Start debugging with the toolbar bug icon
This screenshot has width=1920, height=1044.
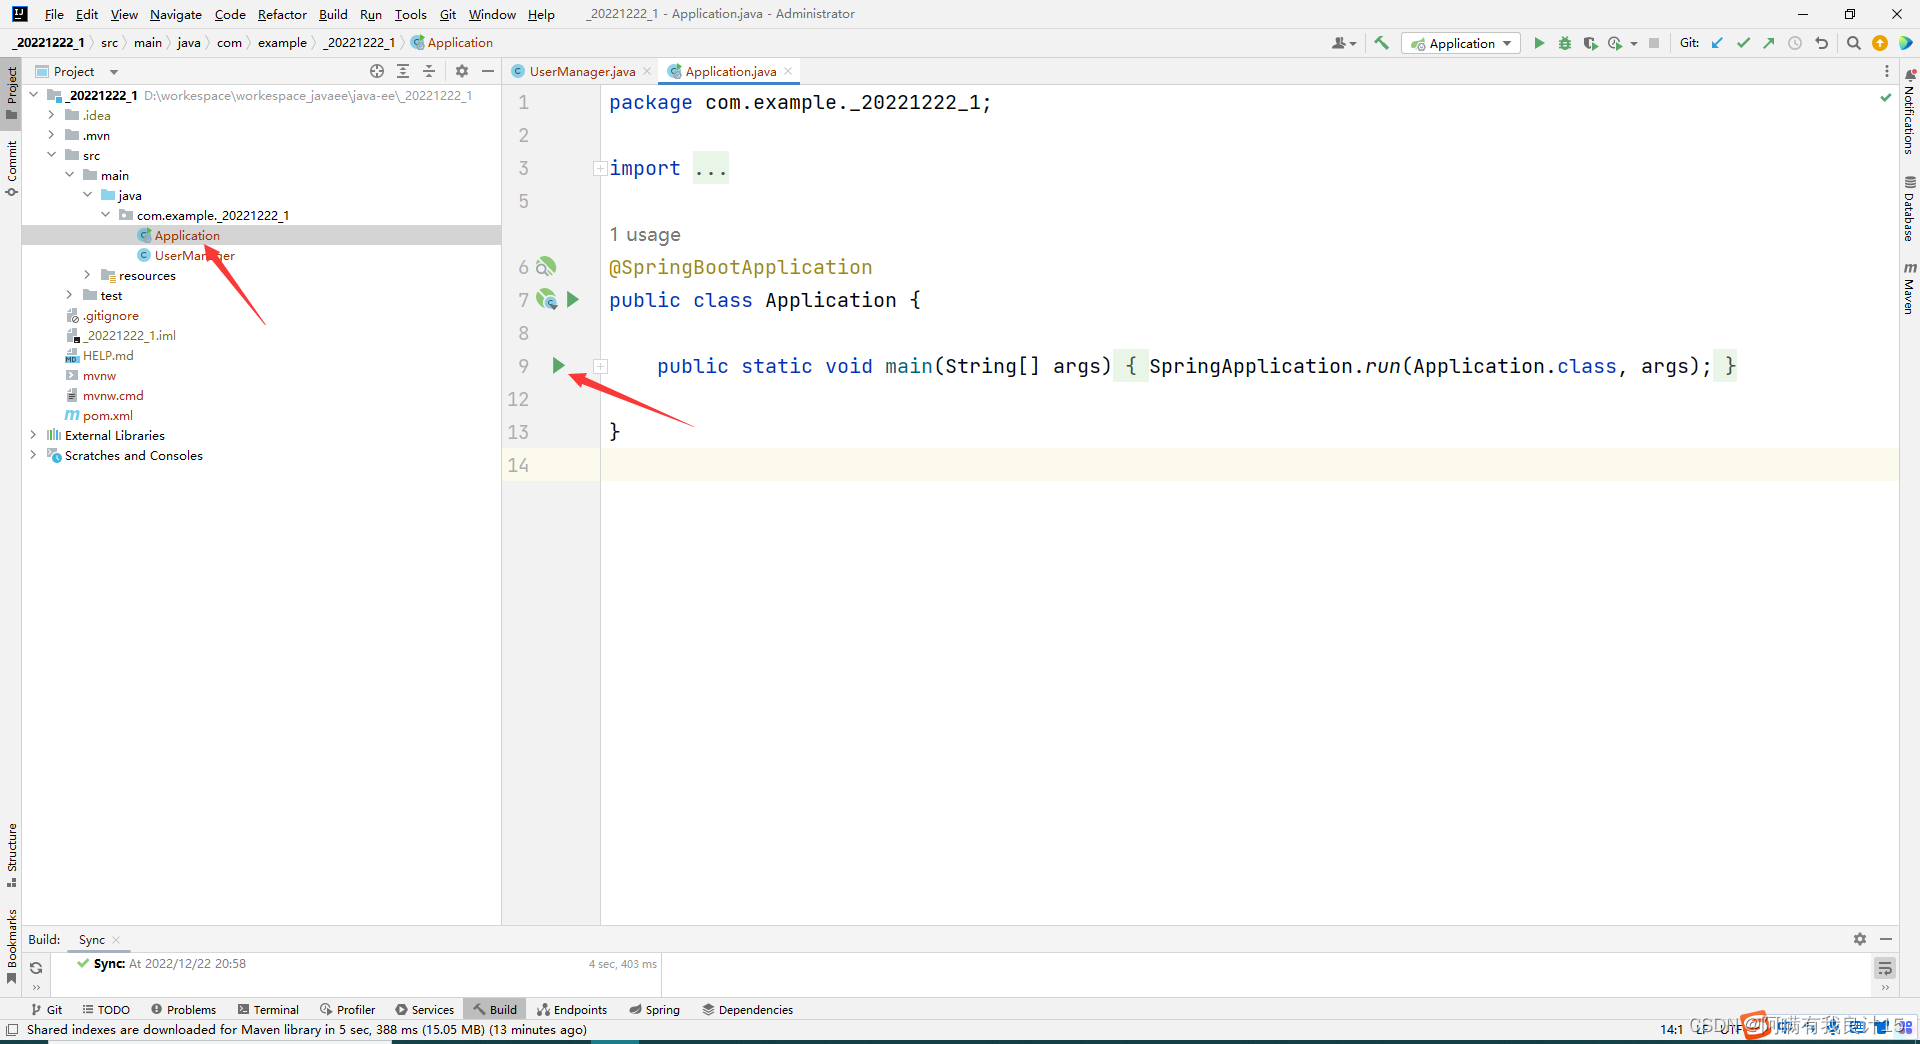point(1564,43)
